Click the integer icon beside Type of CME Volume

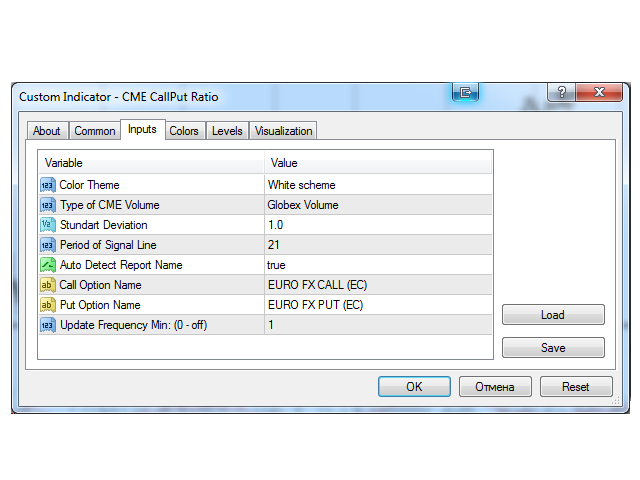click(48, 205)
